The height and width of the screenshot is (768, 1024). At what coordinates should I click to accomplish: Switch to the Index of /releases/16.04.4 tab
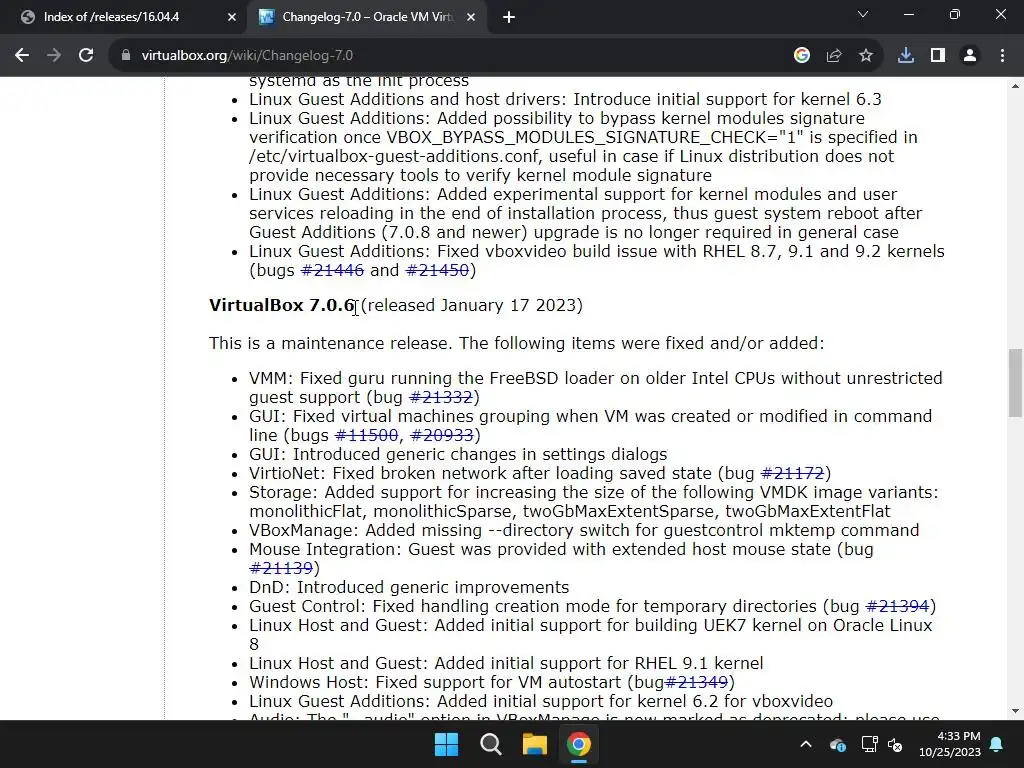123,18
